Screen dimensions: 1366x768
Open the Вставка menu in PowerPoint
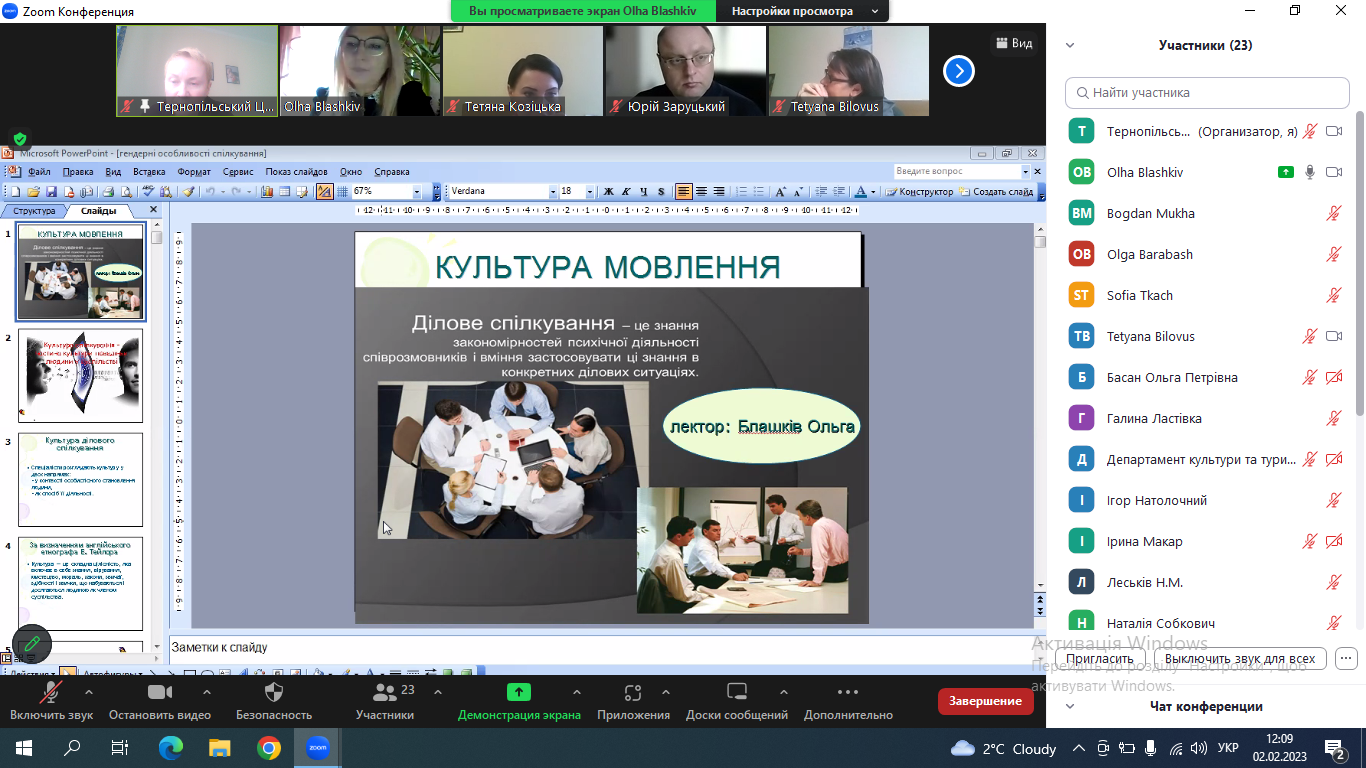pos(149,172)
